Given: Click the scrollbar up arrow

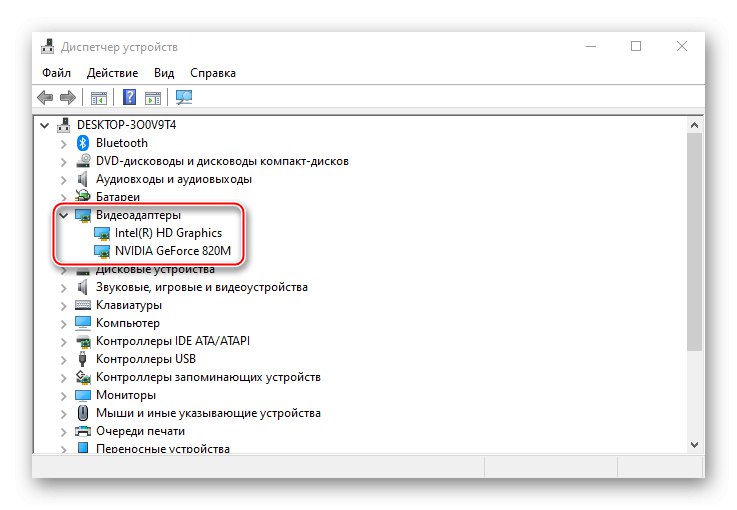Looking at the screenshot, I should click(694, 126).
